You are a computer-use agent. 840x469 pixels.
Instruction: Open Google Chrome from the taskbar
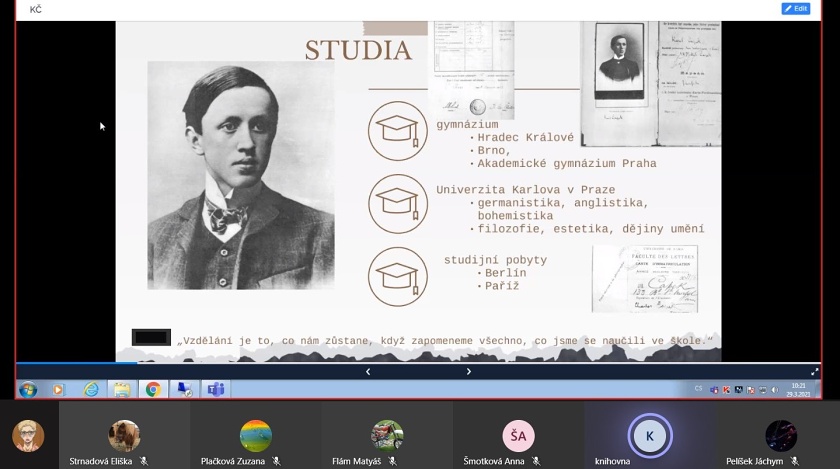pyautogui.click(x=153, y=389)
